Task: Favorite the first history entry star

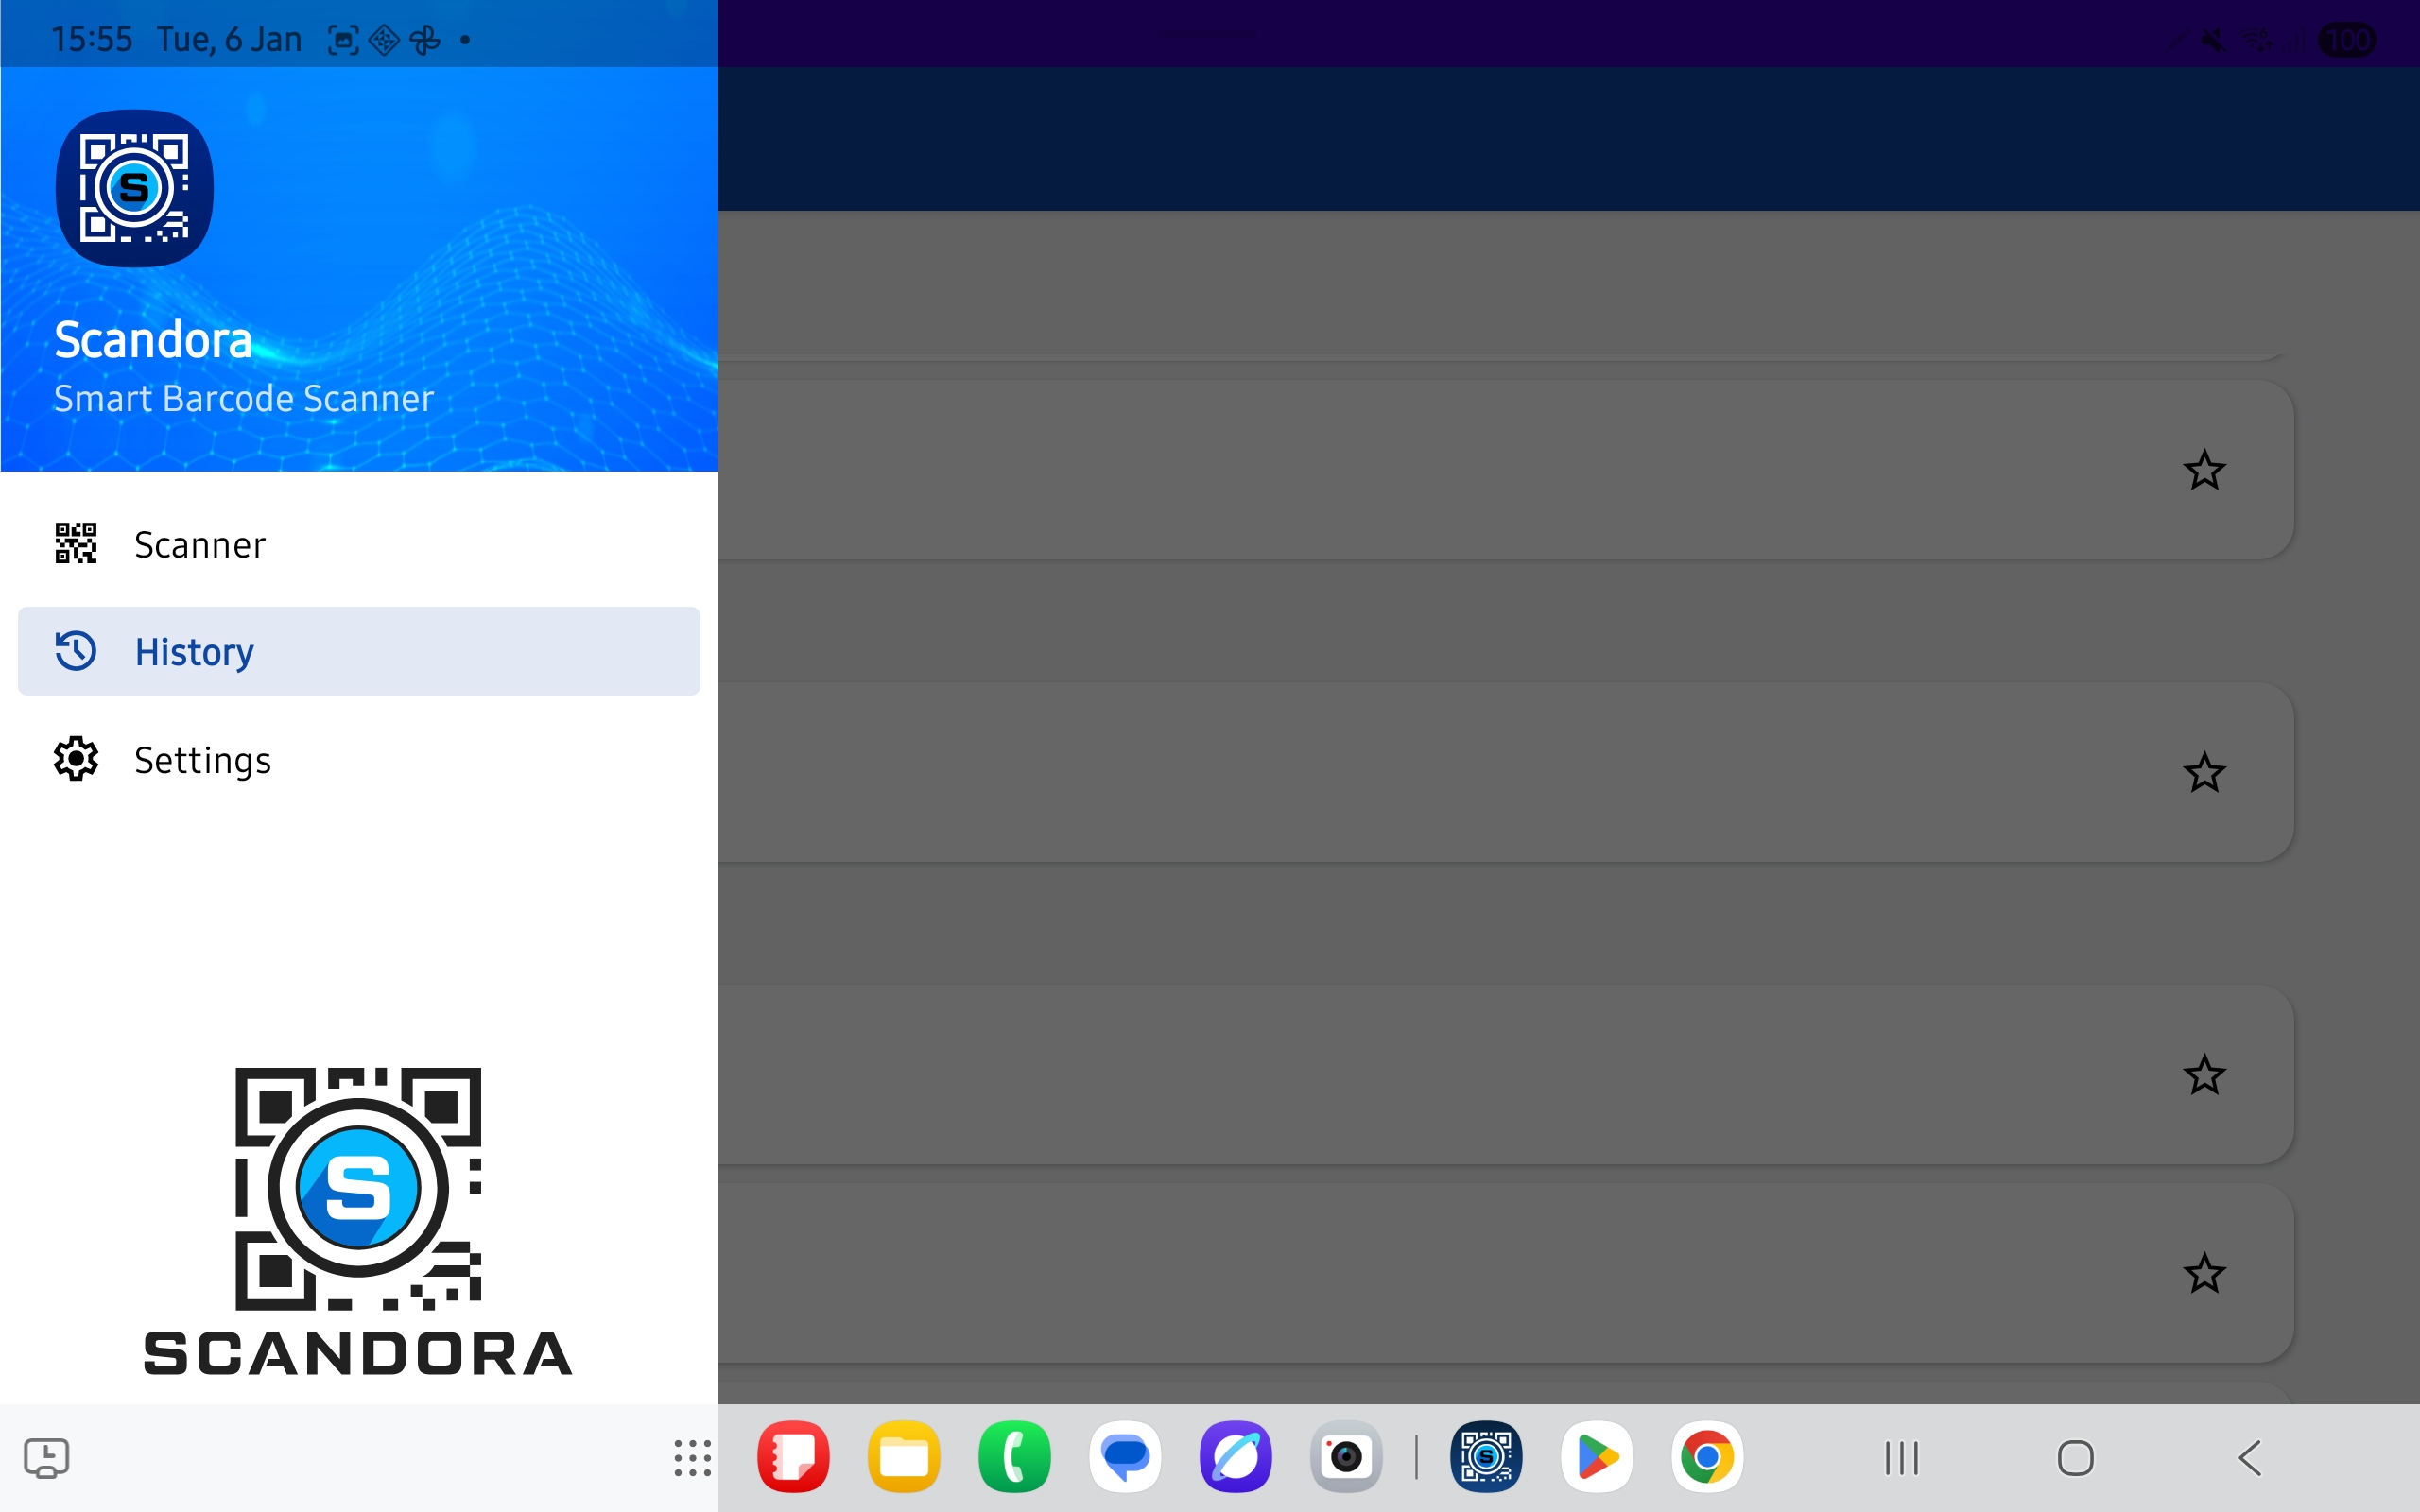Action: pyautogui.click(x=2204, y=470)
